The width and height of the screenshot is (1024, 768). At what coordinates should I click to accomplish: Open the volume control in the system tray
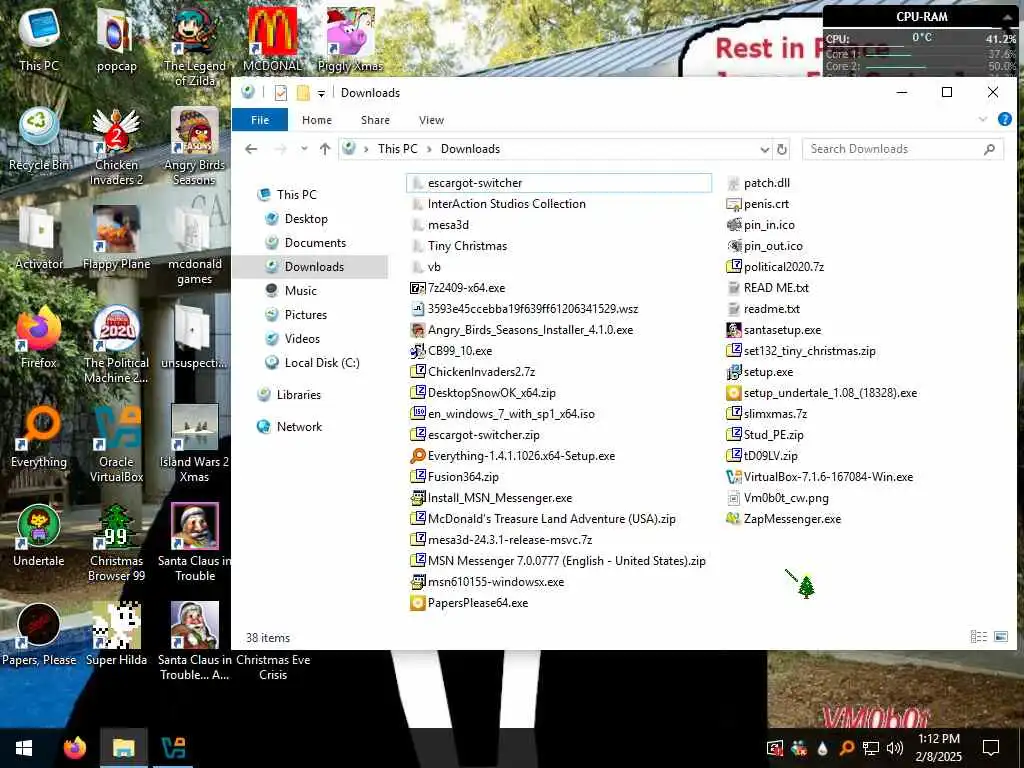tap(895, 748)
